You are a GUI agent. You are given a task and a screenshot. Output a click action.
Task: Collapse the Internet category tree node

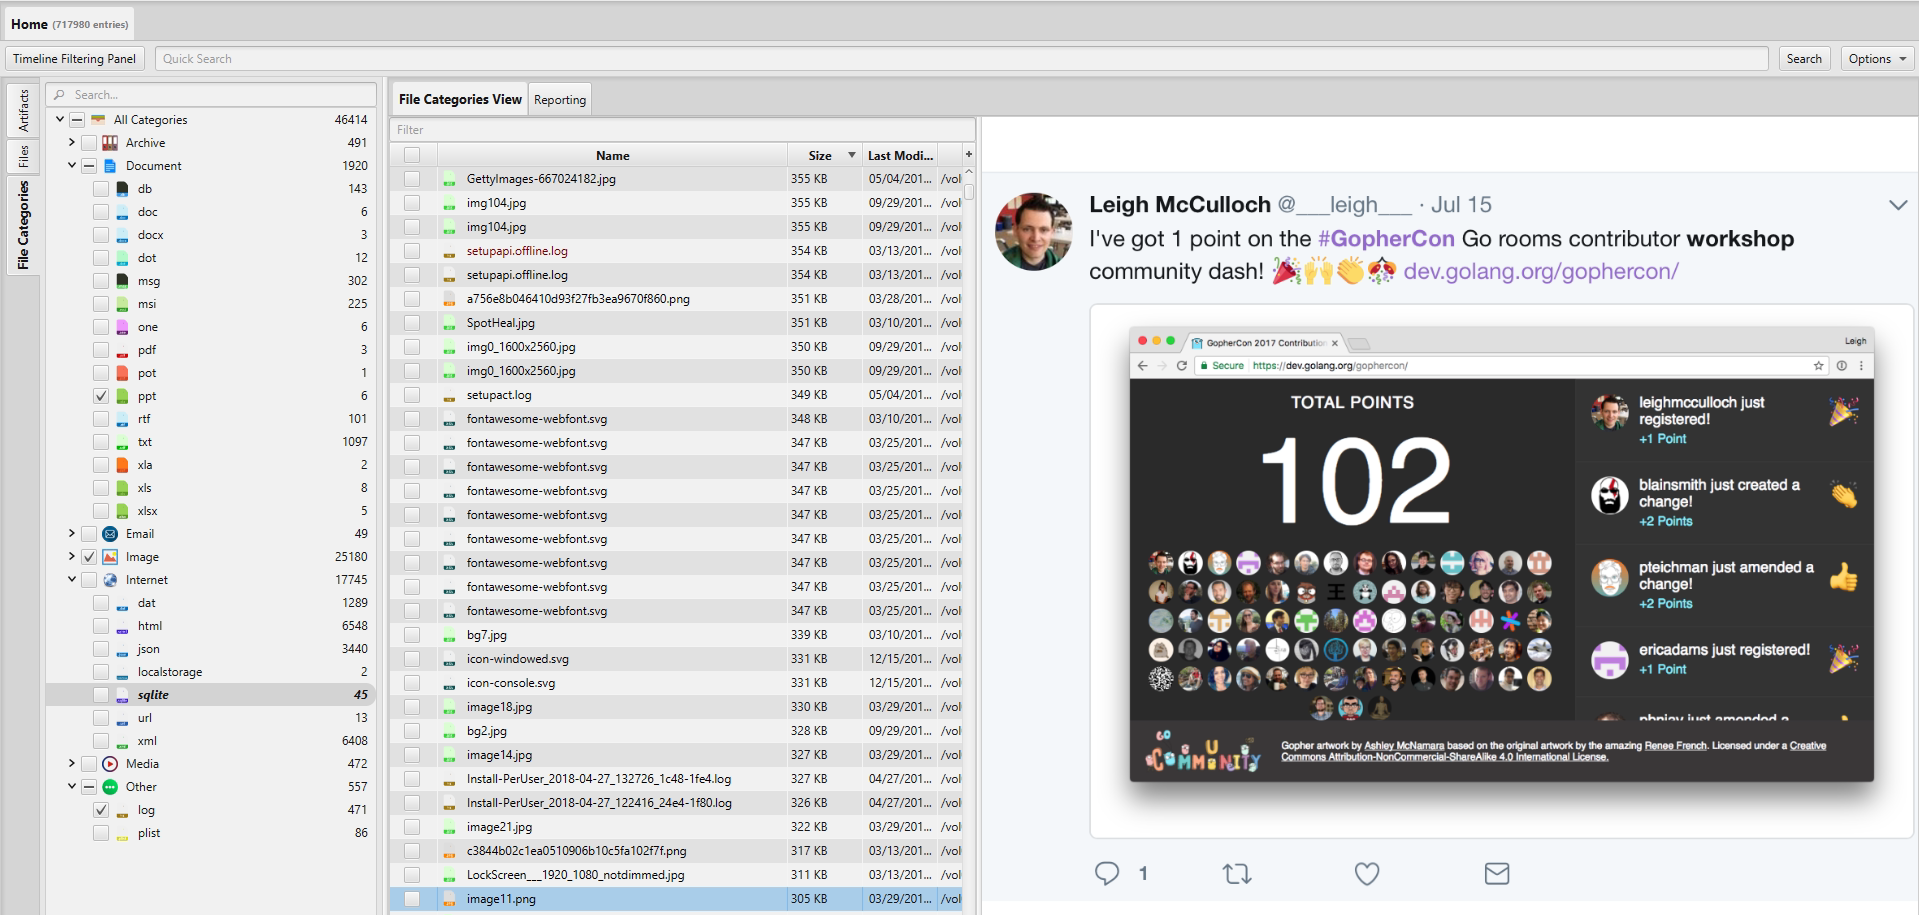(71, 580)
